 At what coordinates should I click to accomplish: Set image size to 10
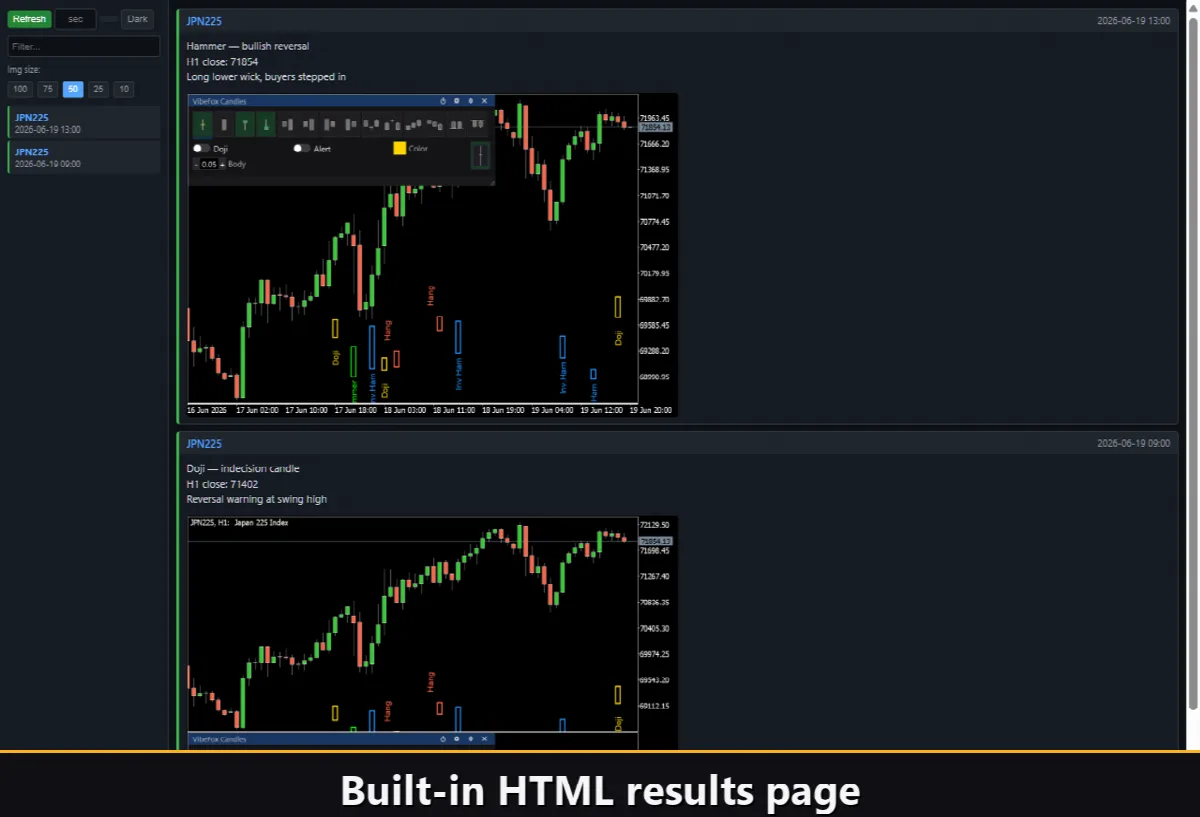pyautogui.click(x=123, y=89)
